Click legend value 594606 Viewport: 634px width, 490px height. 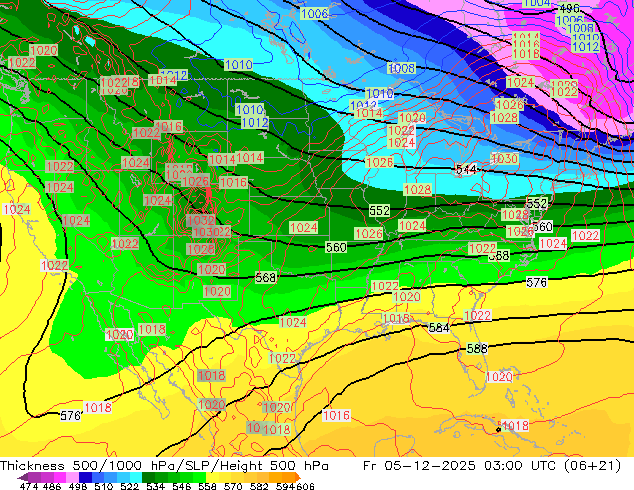click(x=295, y=486)
